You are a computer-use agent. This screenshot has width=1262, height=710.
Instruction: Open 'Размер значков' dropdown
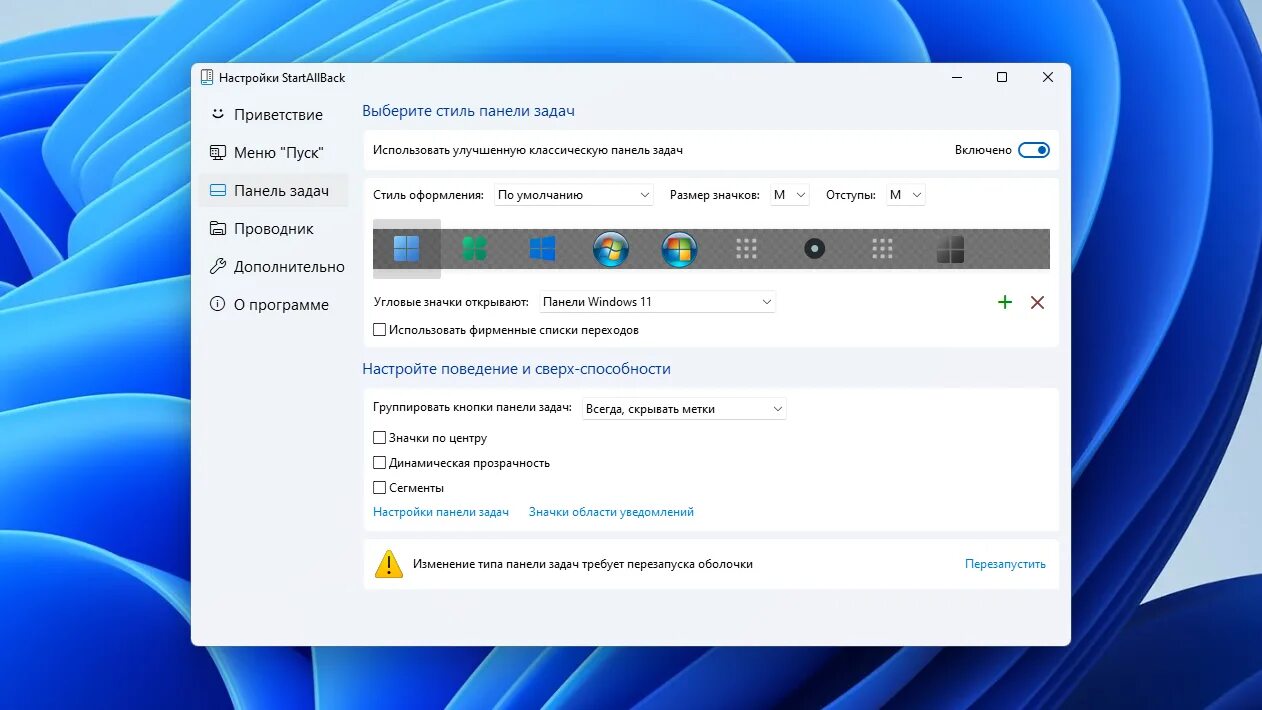789,195
